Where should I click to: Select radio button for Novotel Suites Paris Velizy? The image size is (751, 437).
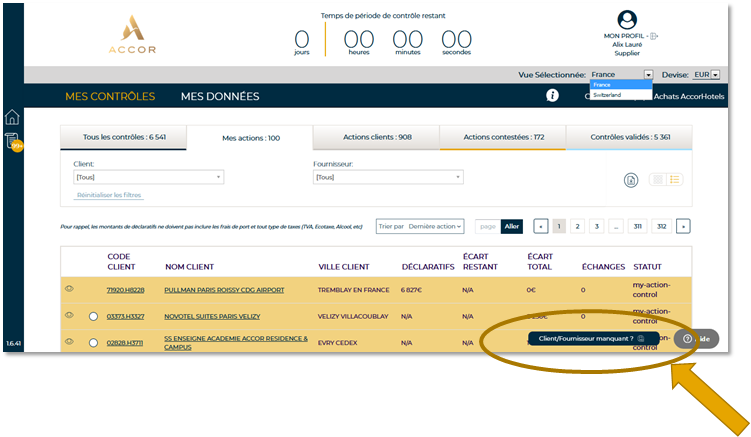pyautogui.click(x=93, y=316)
